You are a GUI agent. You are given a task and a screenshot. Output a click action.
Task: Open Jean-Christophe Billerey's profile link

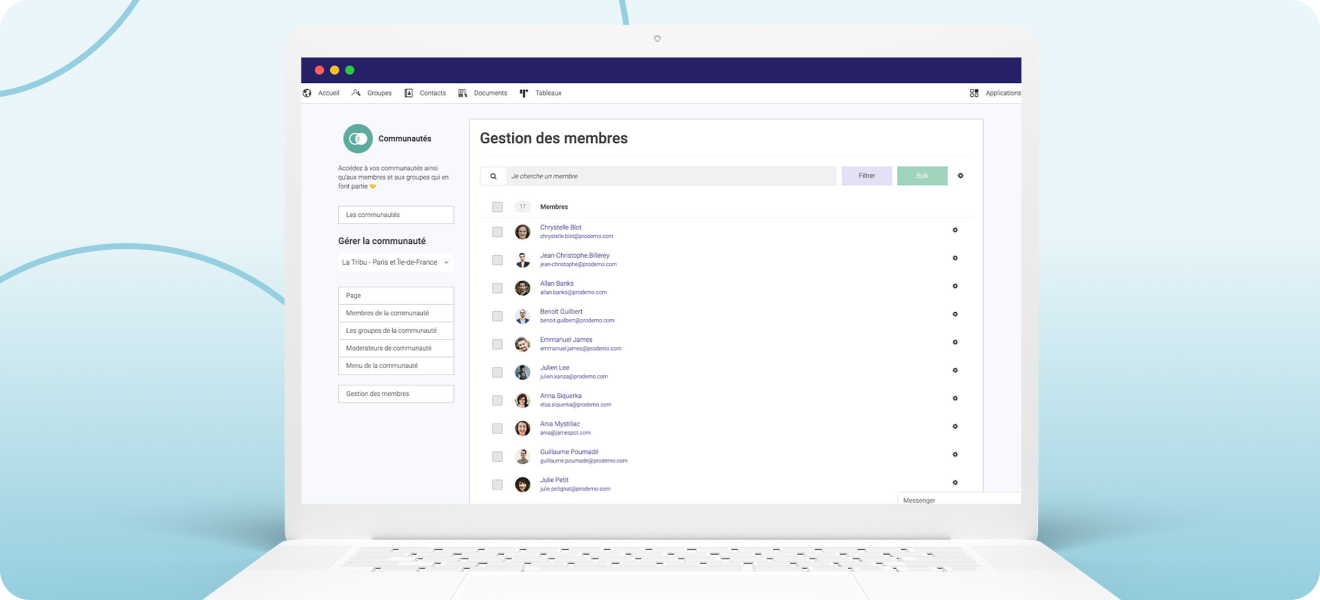point(575,255)
